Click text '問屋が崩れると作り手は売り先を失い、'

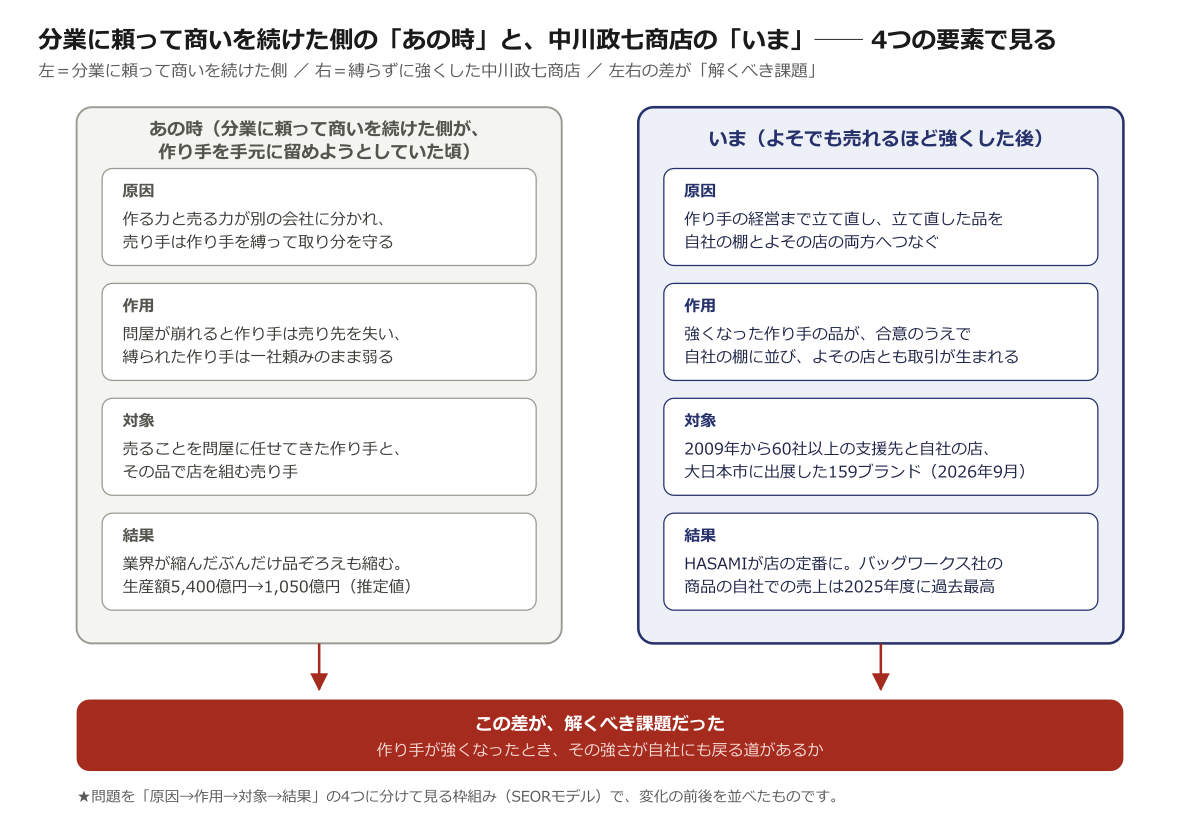[262, 333]
